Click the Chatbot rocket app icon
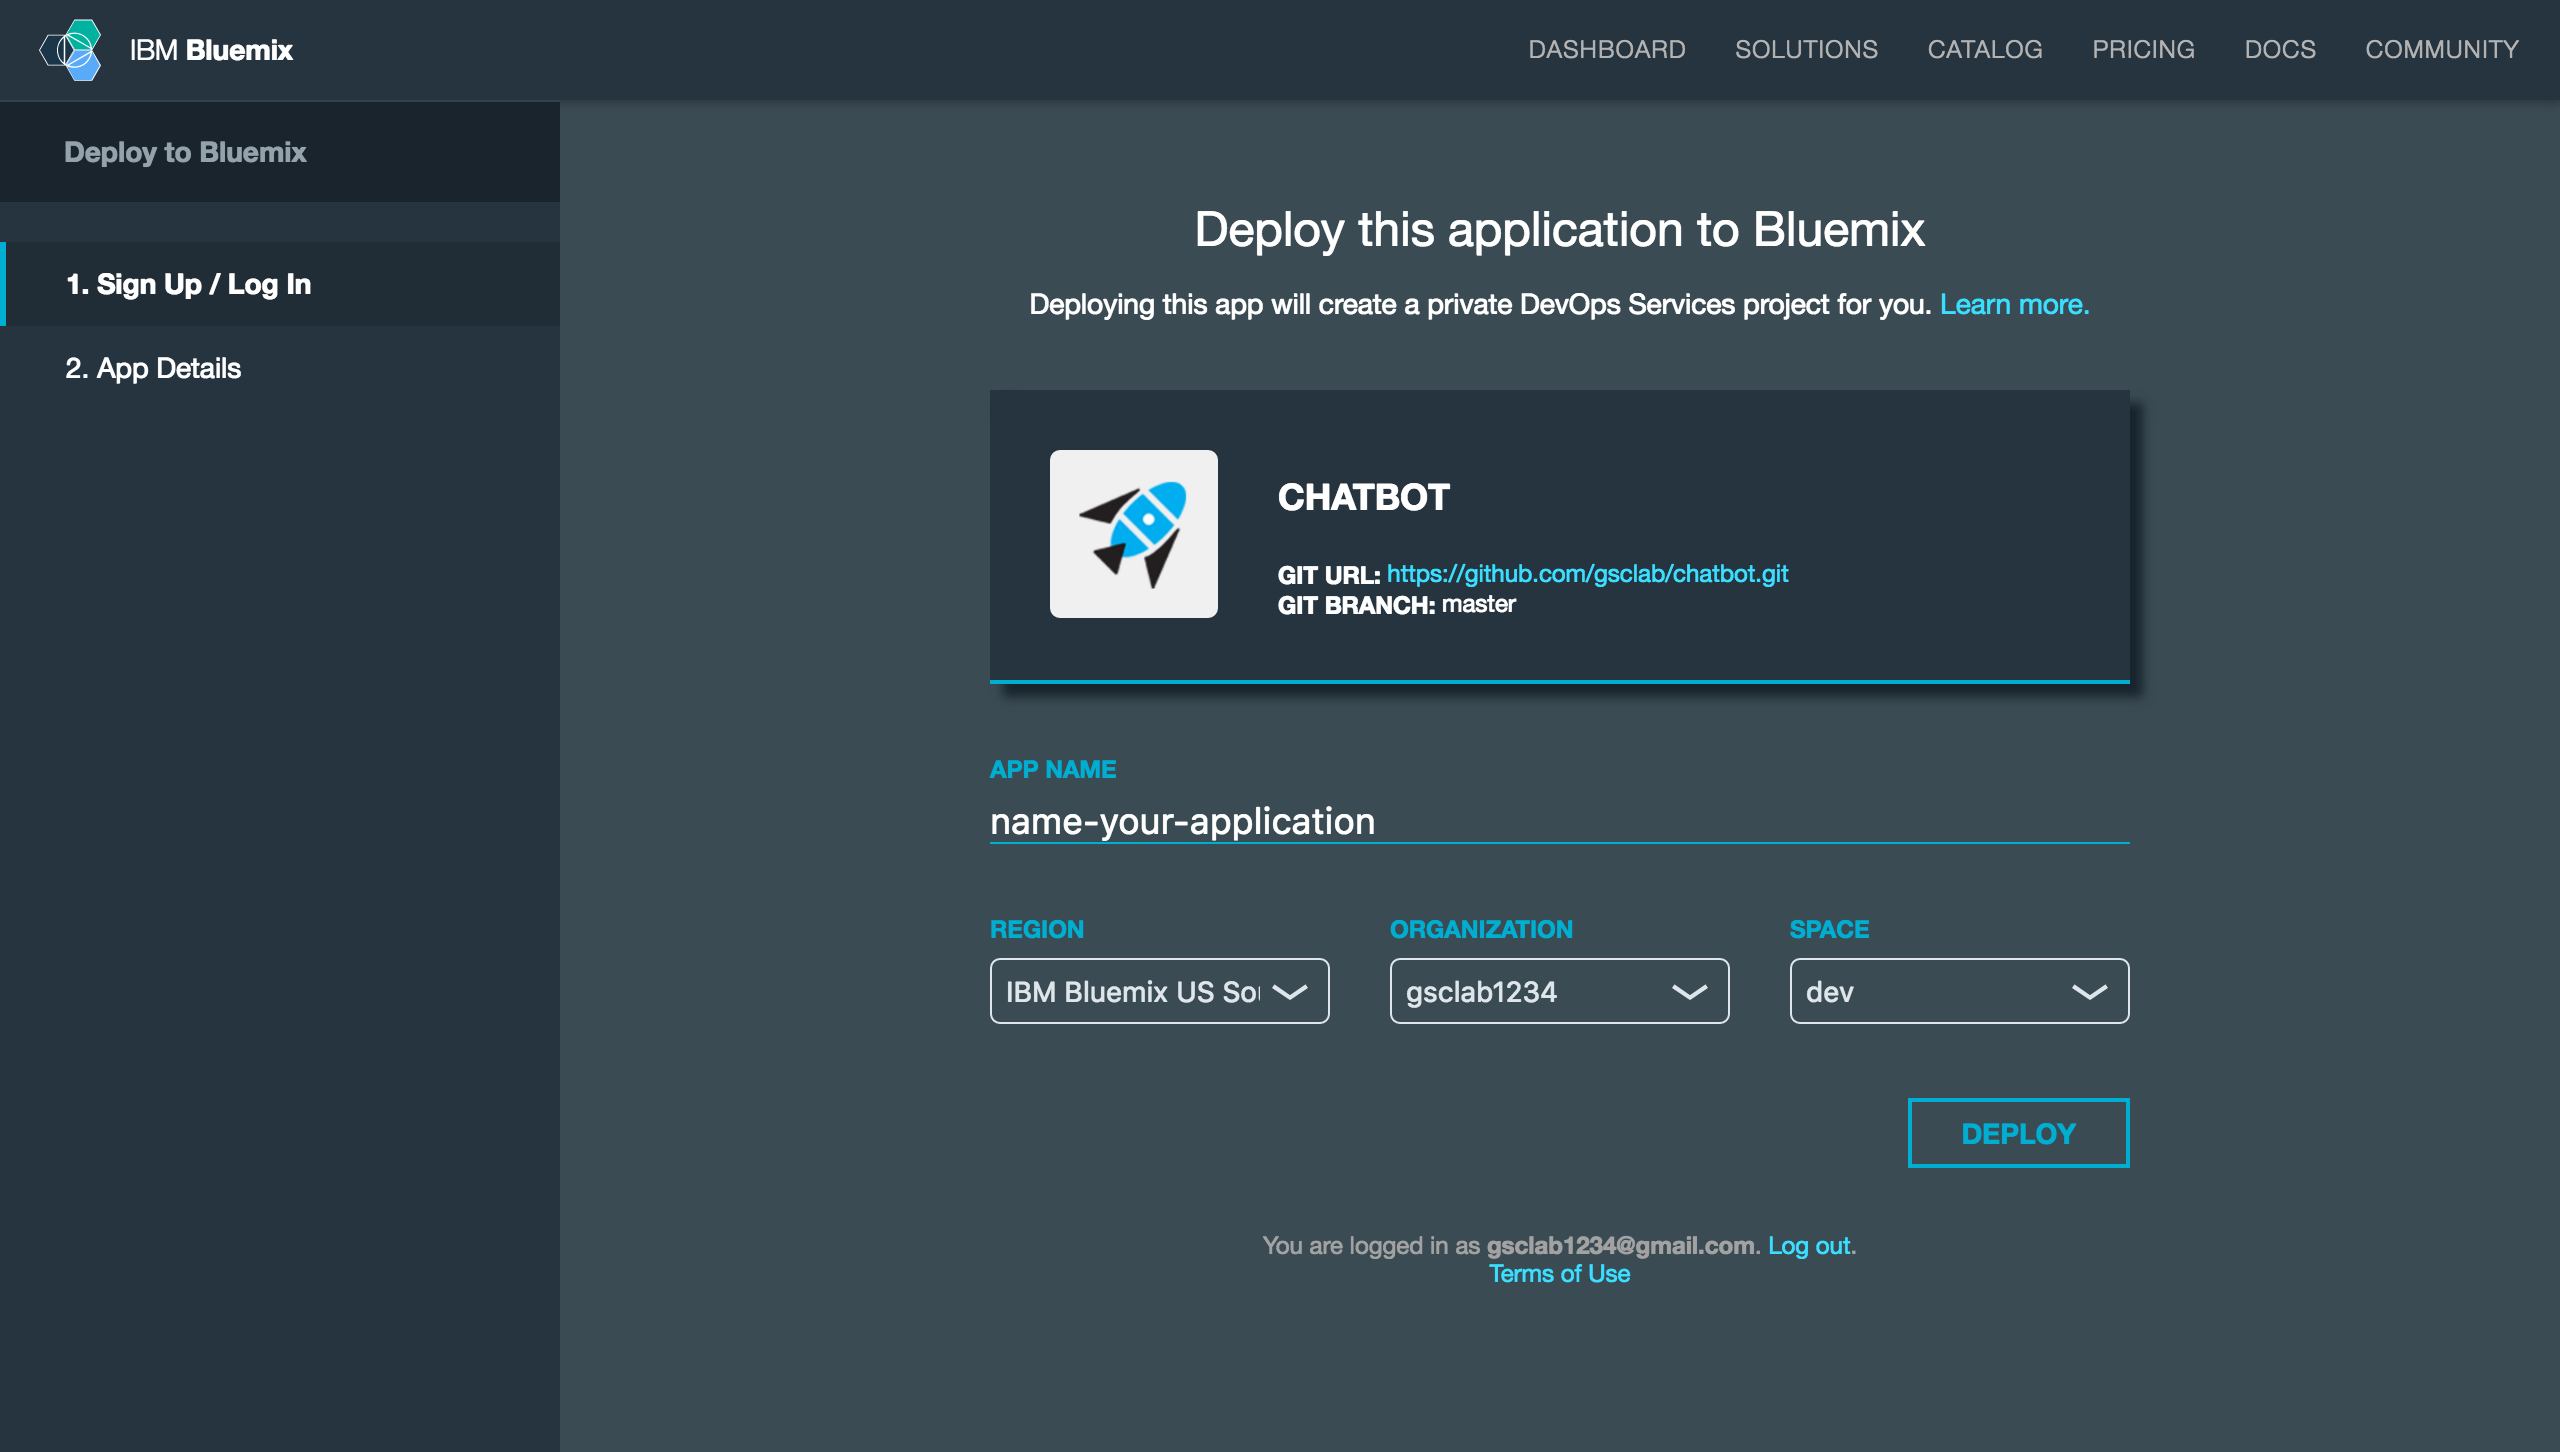This screenshot has width=2560, height=1452. pyautogui.click(x=1133, y=533)
